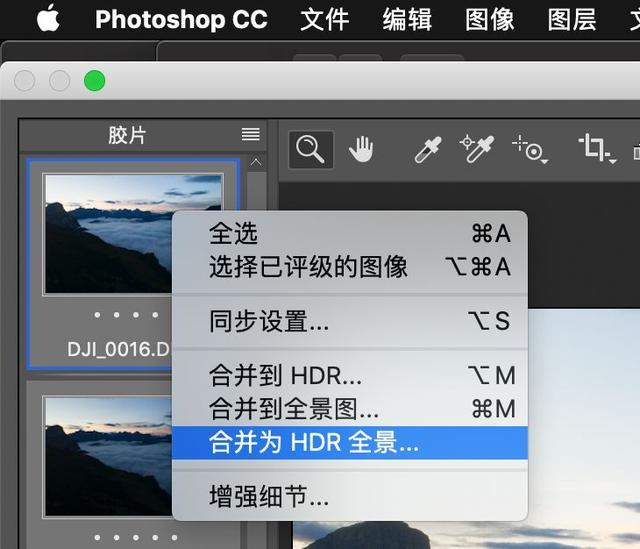
Task: Select the Zoom magnifier tool
Action: 311,150
